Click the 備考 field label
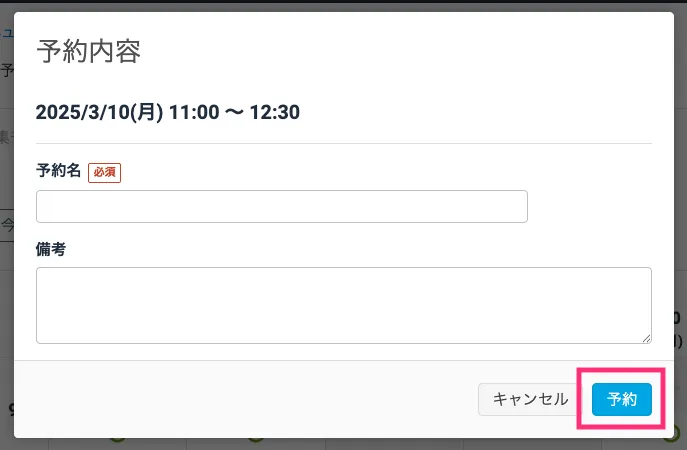 (x=51, y=249)
